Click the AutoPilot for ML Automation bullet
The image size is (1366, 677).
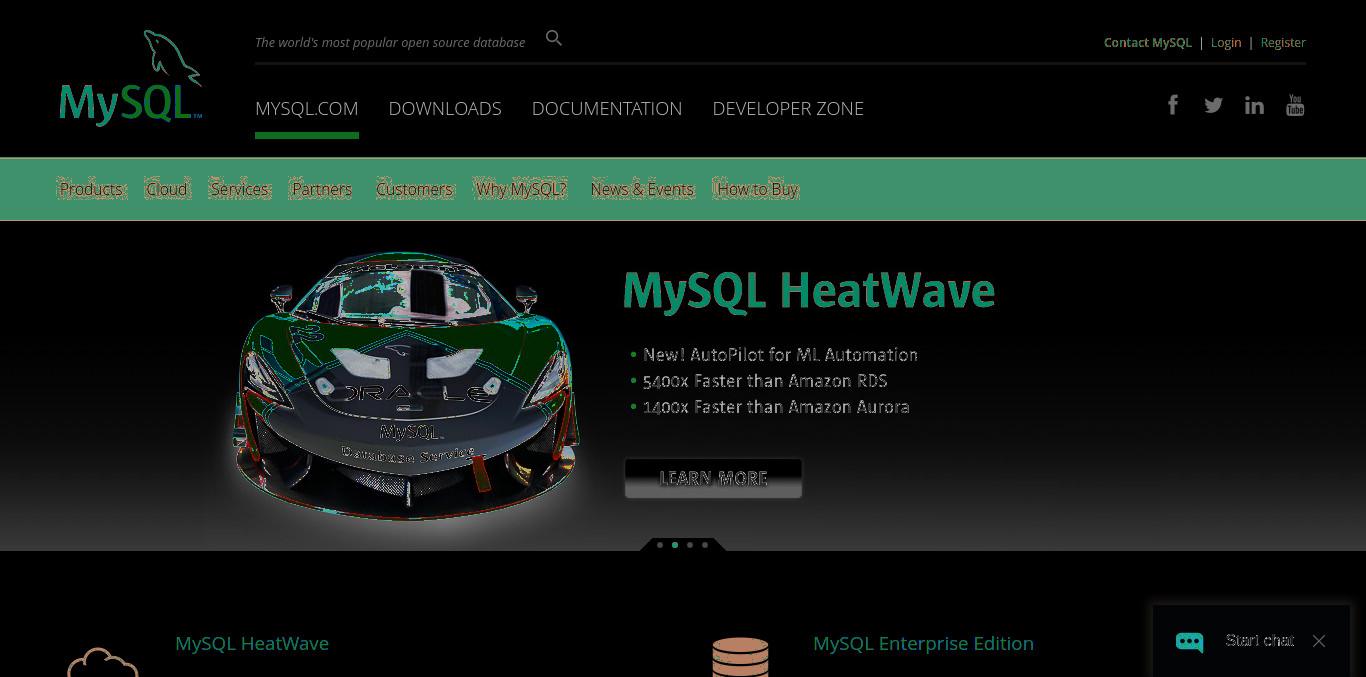tap(780, 354)
